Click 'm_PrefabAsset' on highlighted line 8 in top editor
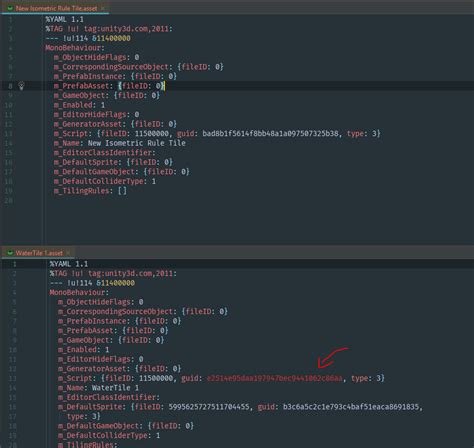474x448 pixels. (82, 86)
